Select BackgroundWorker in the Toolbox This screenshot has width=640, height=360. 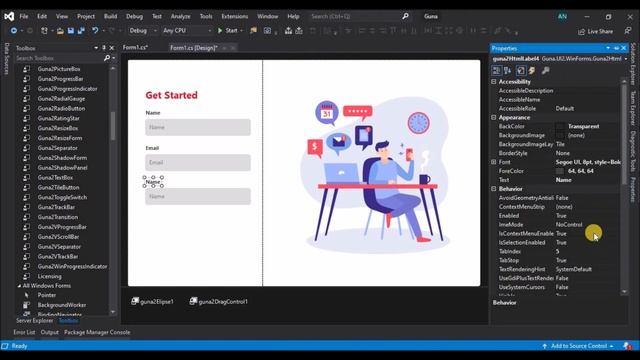click(x=62, y=305)
